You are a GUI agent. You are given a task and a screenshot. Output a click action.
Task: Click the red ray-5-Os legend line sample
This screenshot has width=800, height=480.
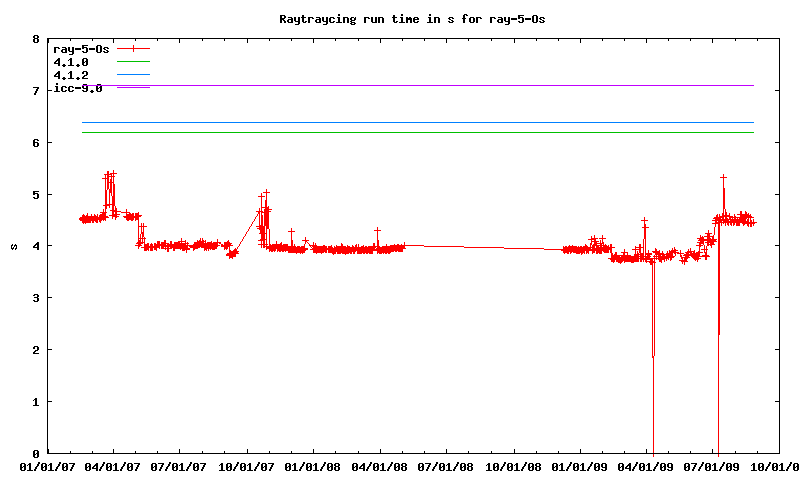tap(133, 48)
